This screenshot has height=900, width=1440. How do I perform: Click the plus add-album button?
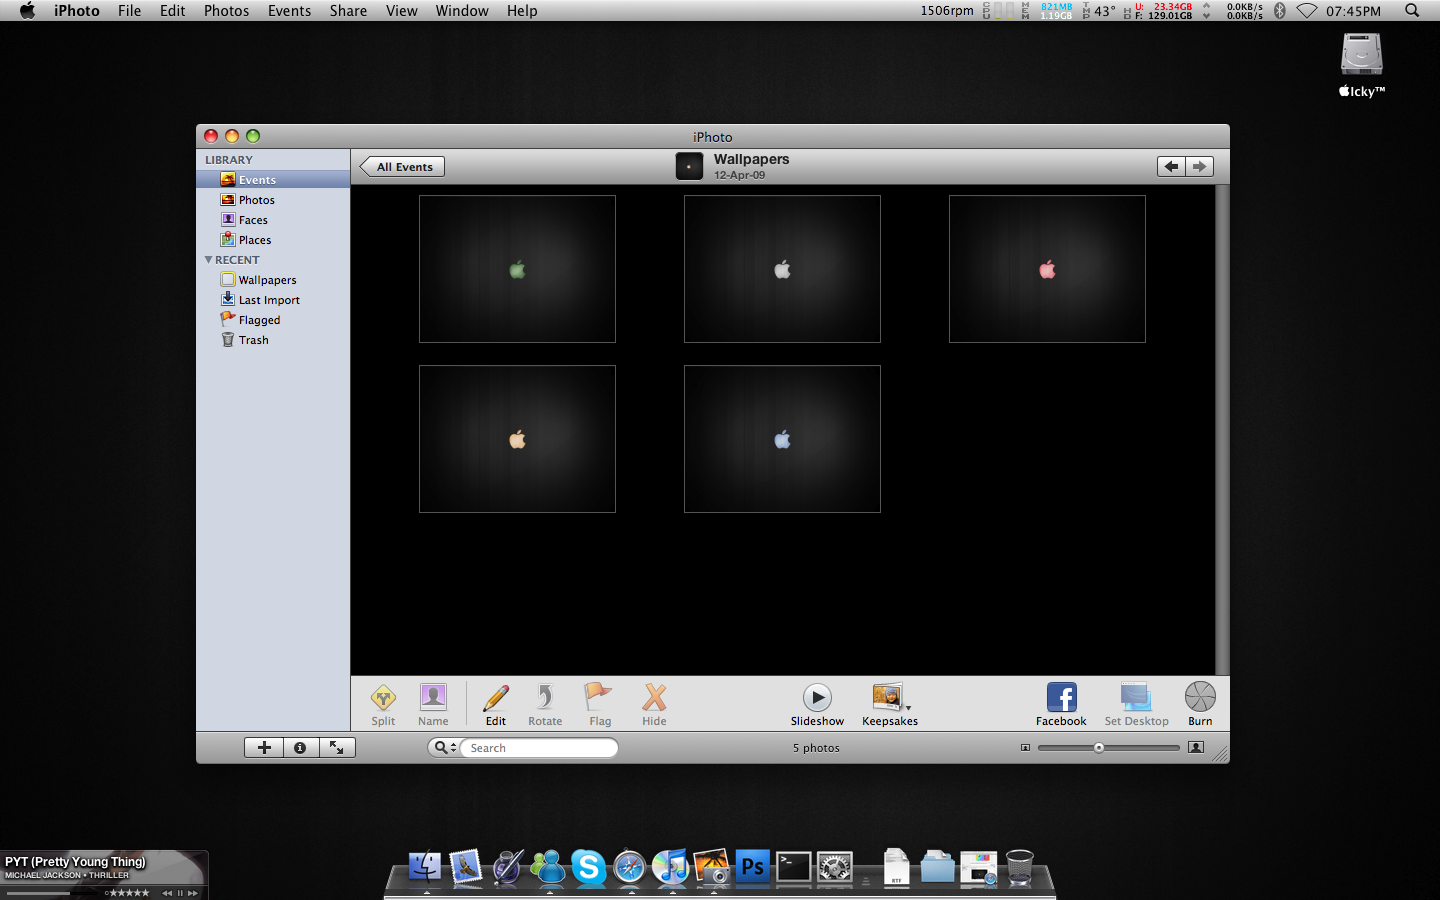click(x=264, y=747)
